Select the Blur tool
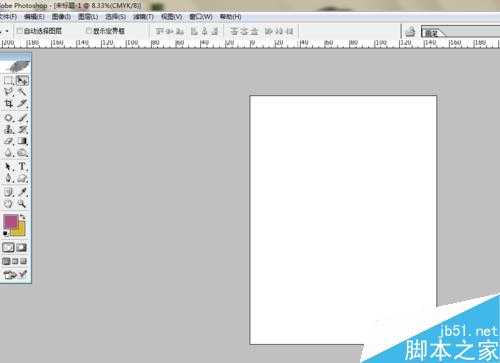This screenshot has height=363, width=500. point(8,153)
